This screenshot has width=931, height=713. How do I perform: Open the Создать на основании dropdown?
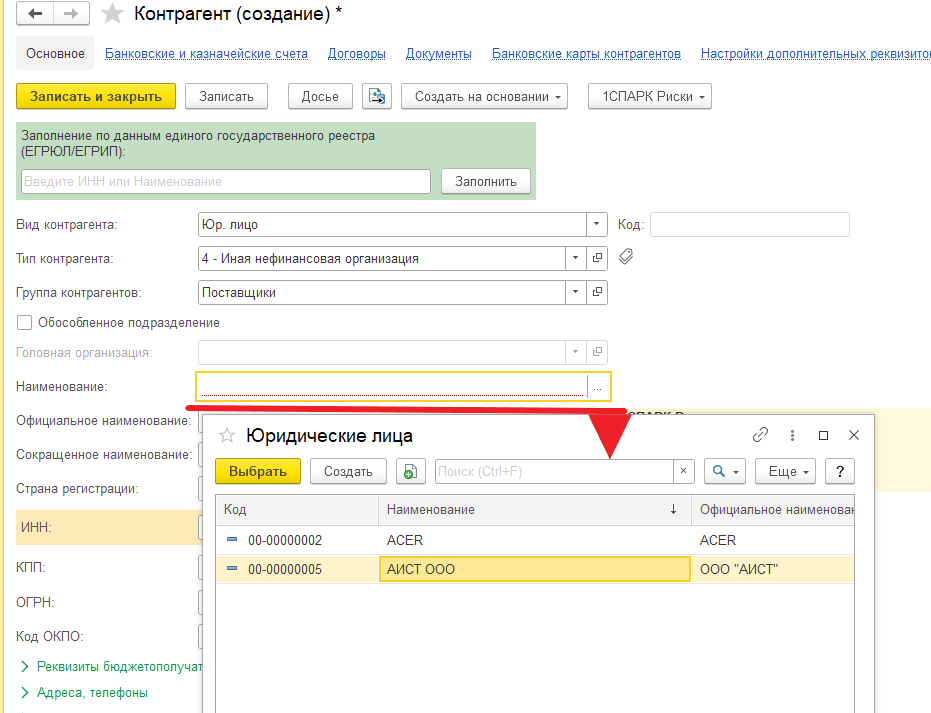pos(484,96)
